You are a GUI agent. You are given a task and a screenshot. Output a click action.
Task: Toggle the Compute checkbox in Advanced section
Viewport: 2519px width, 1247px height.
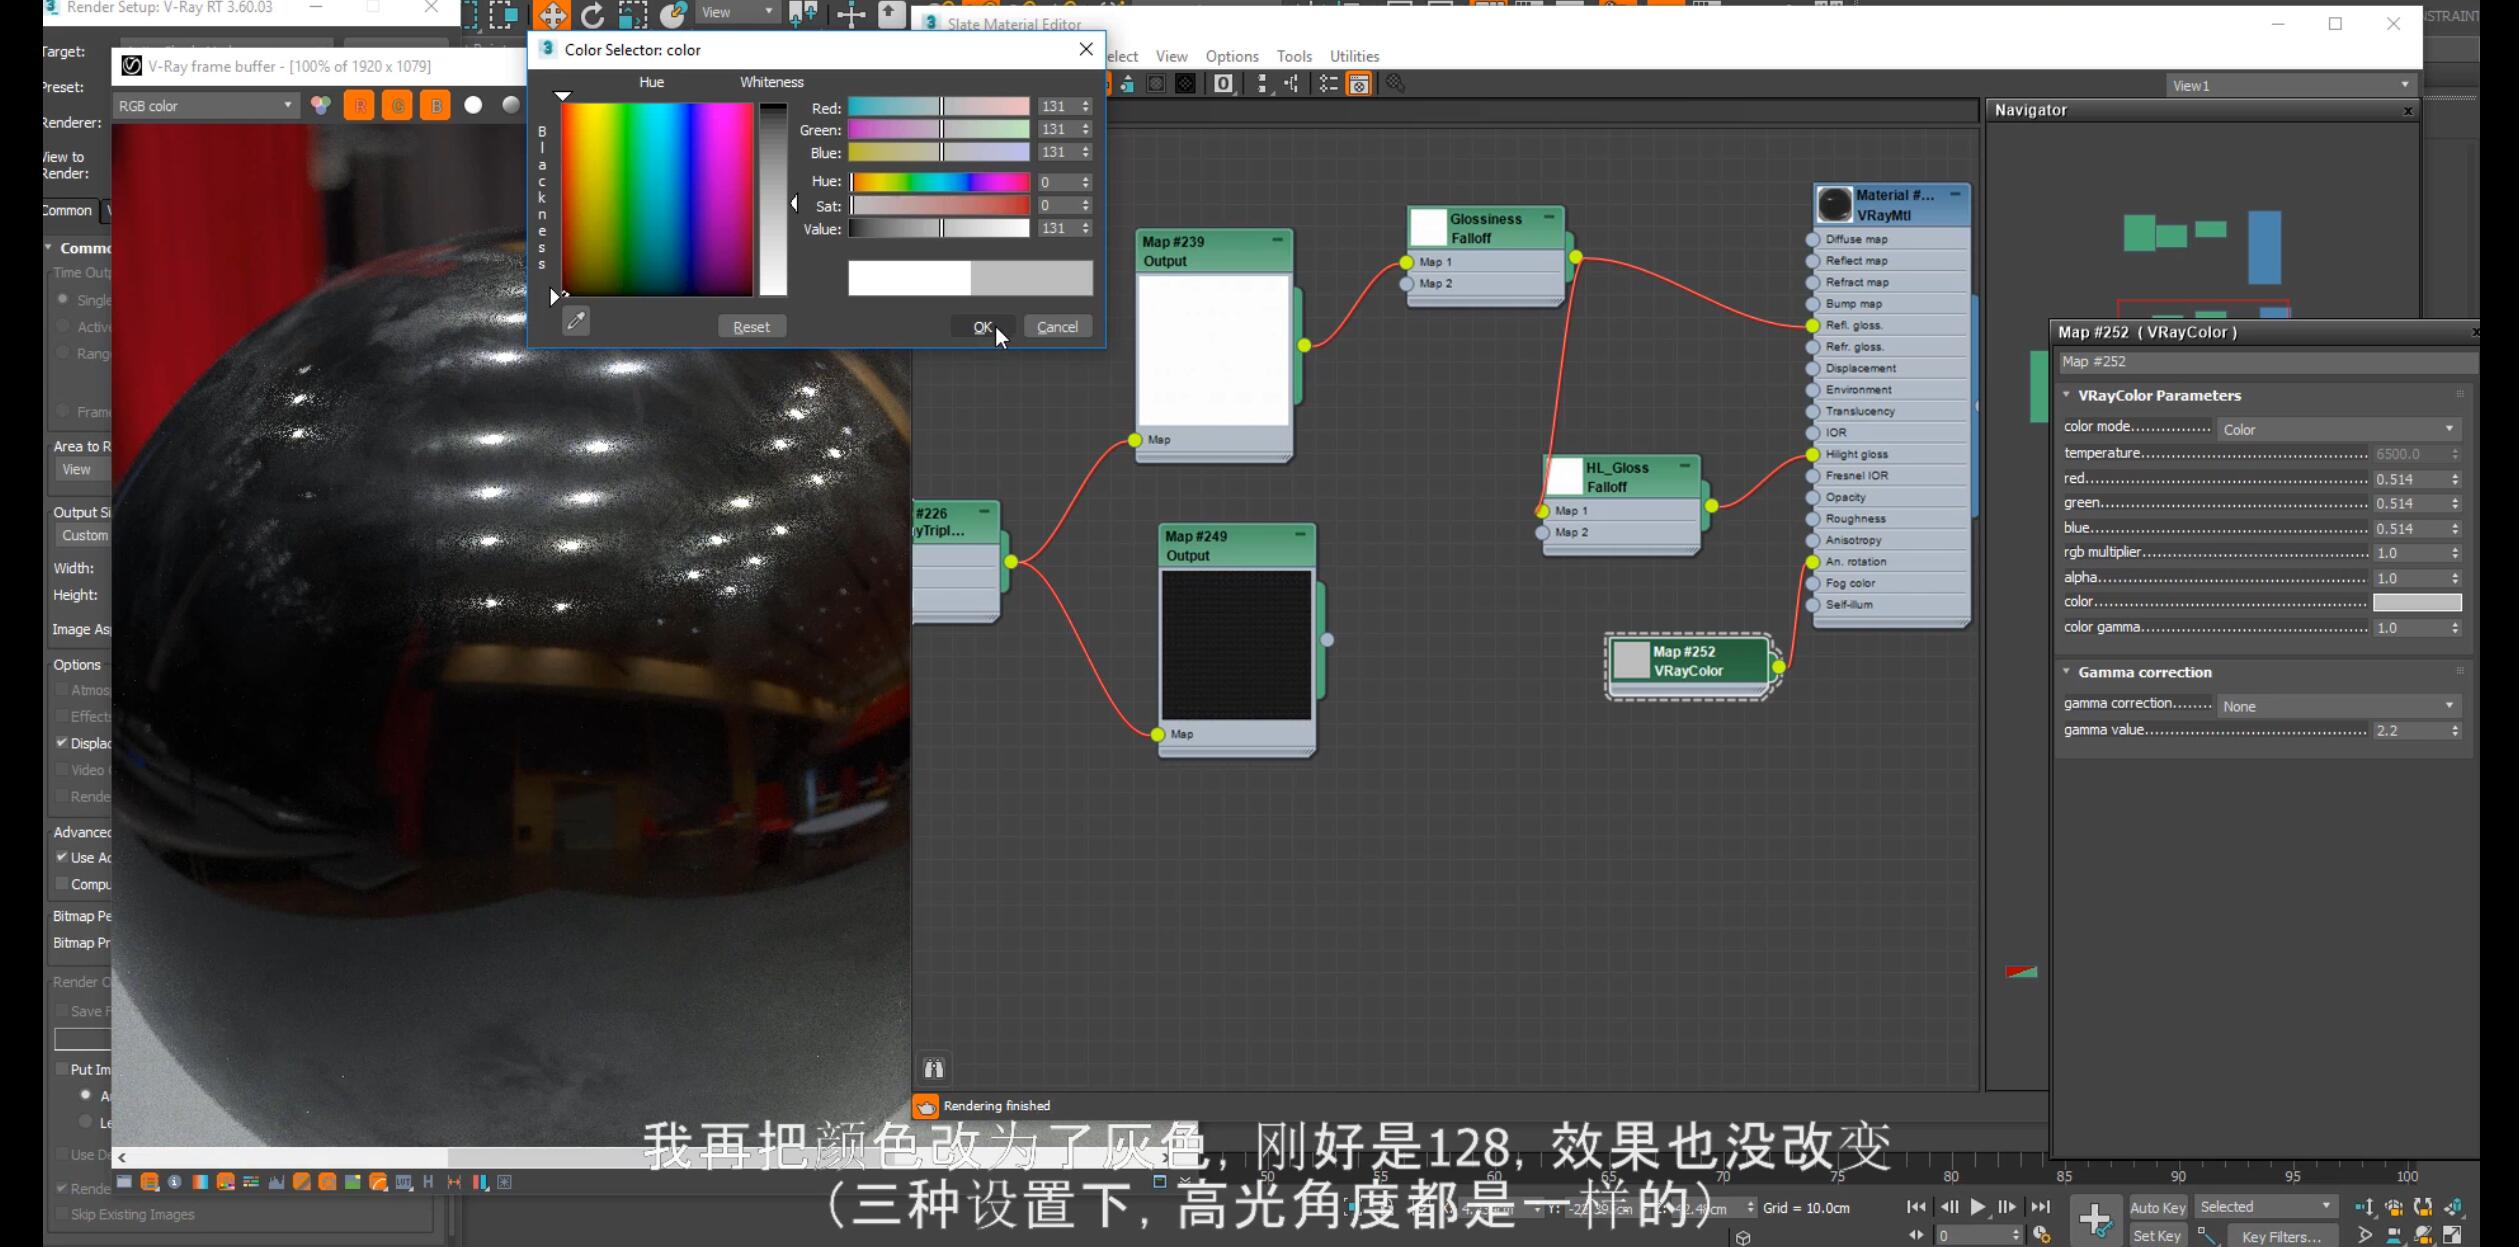coord(62,884)
